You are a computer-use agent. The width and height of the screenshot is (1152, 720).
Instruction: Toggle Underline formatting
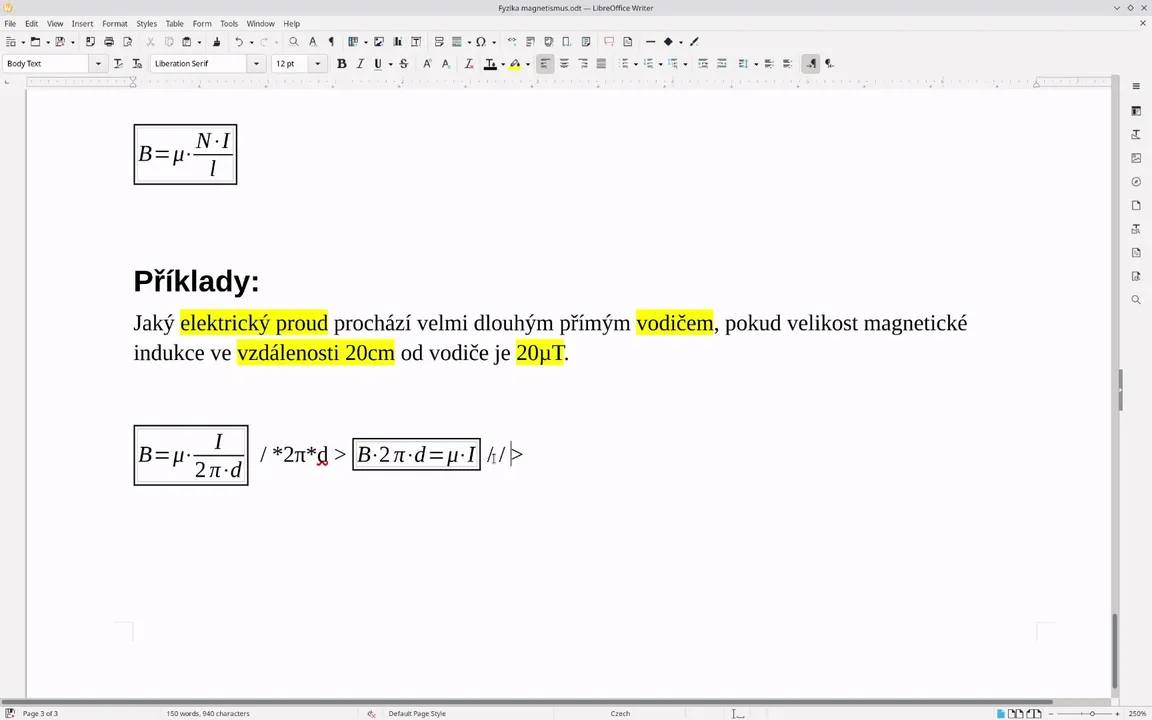(378, 64)
